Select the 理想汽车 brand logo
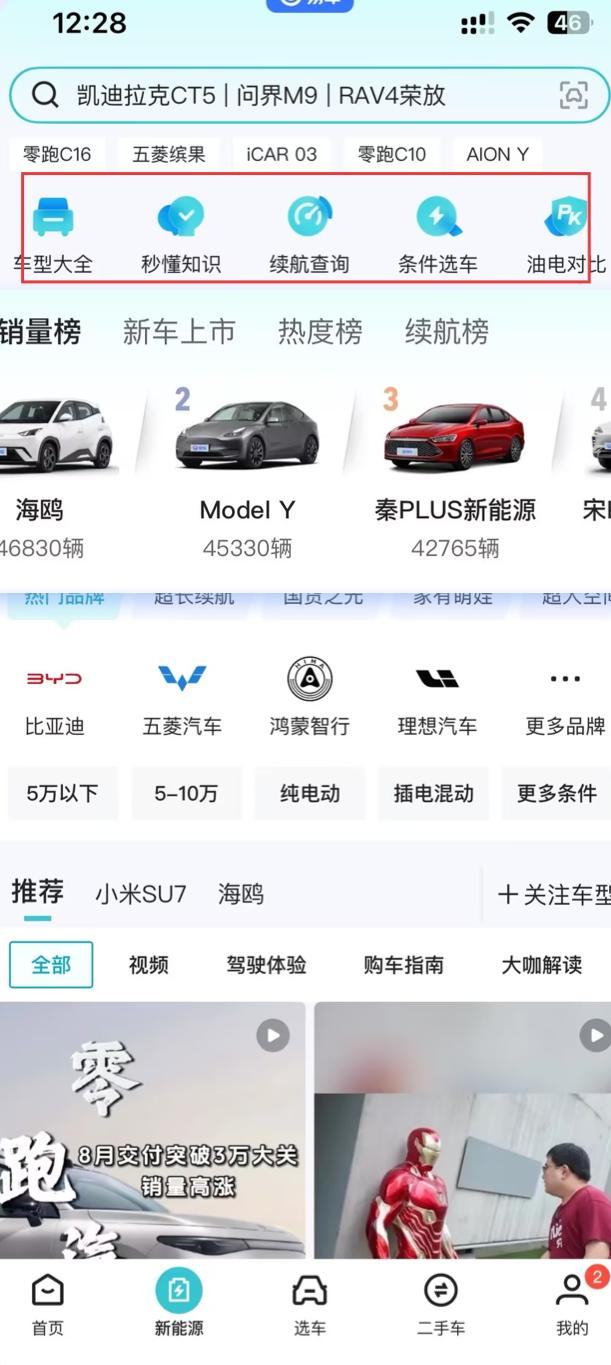This screenshot has width=611, height=1365. [x=437, y=679]
